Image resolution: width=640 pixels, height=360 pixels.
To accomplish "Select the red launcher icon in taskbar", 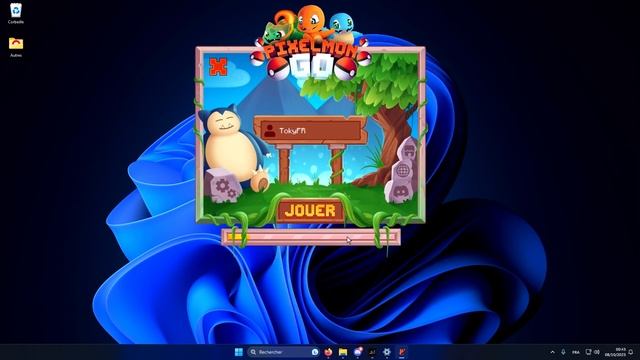I will 402,352.
